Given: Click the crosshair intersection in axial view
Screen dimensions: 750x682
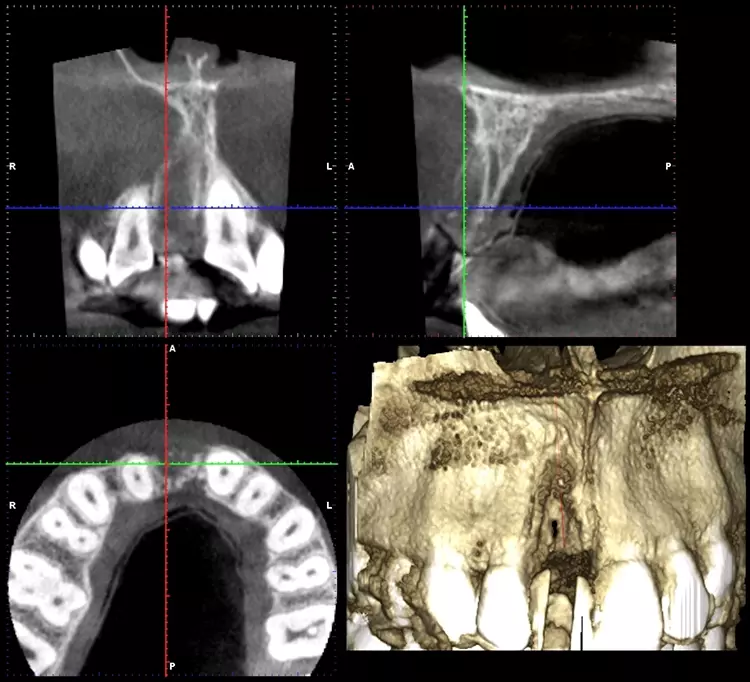Looking at the screenshot, I should point(166,464).
